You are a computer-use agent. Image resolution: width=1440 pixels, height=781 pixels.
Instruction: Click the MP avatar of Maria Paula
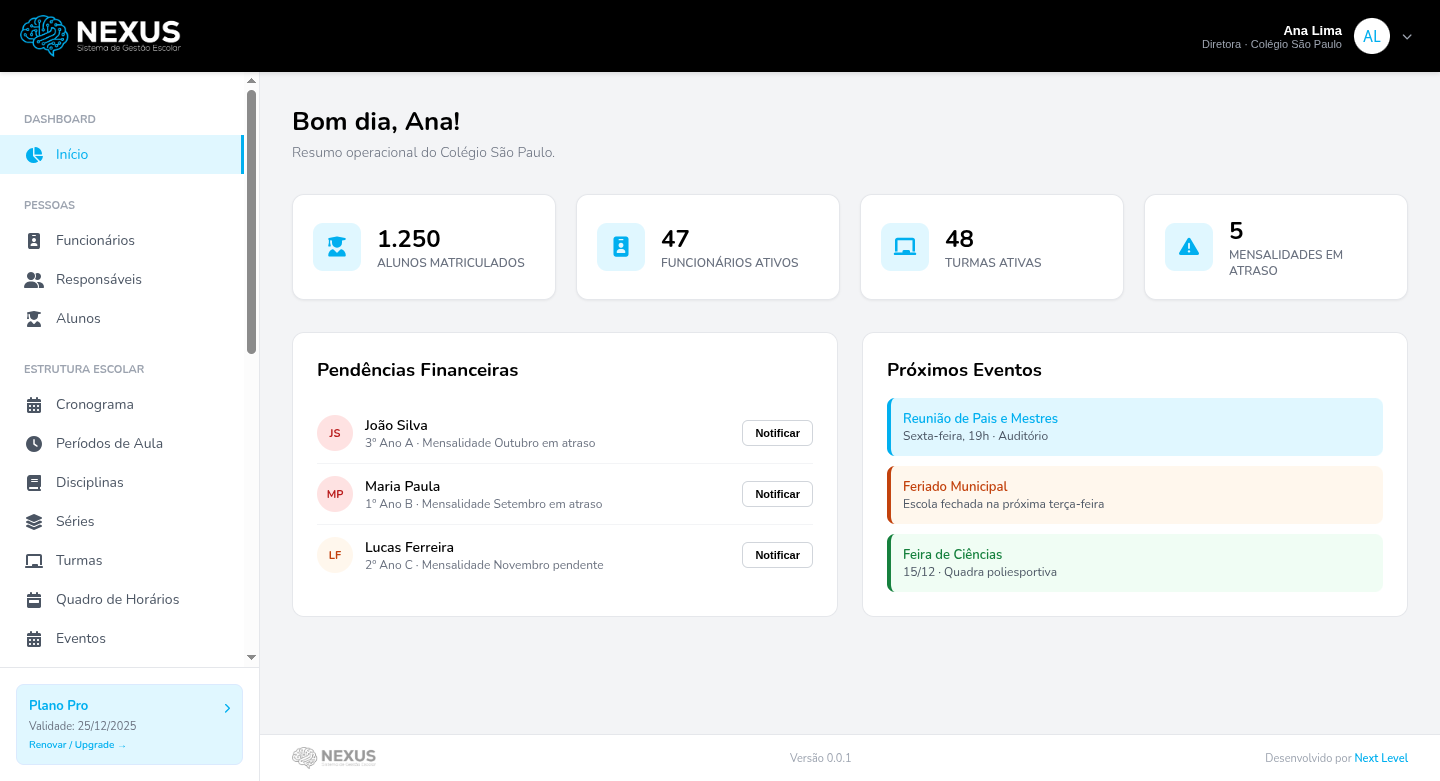click(335, 494)
